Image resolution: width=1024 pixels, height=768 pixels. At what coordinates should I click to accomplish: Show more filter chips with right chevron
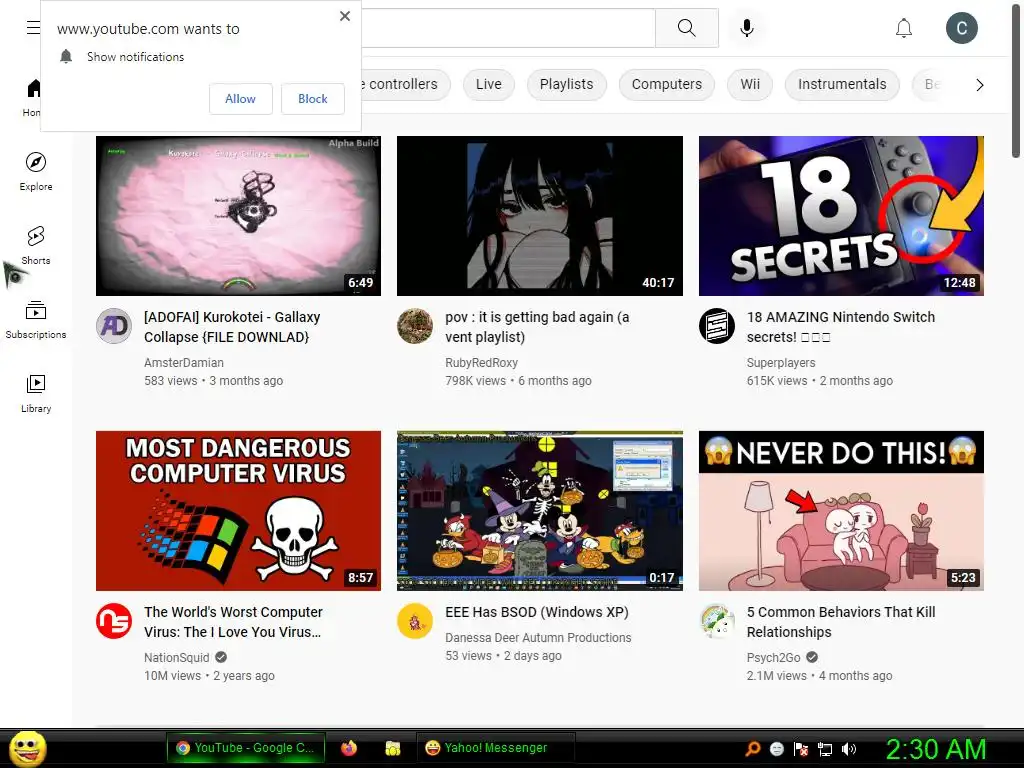980,85
